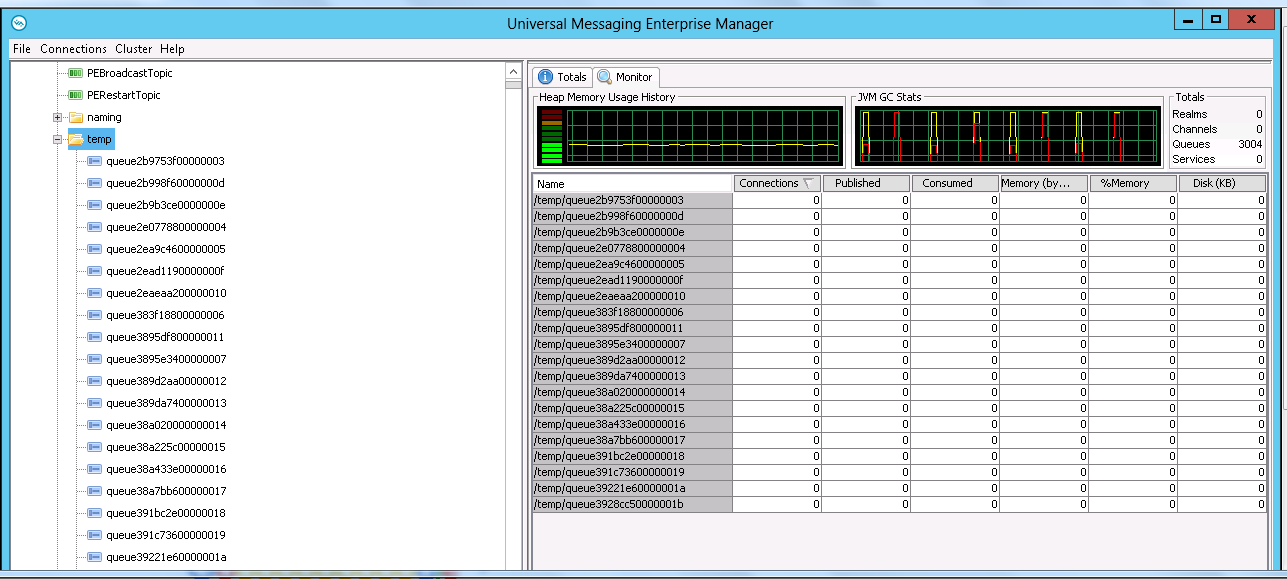Click the naming folder icon
Viewport: 1287px width, 579px height.
coord(75,117)
